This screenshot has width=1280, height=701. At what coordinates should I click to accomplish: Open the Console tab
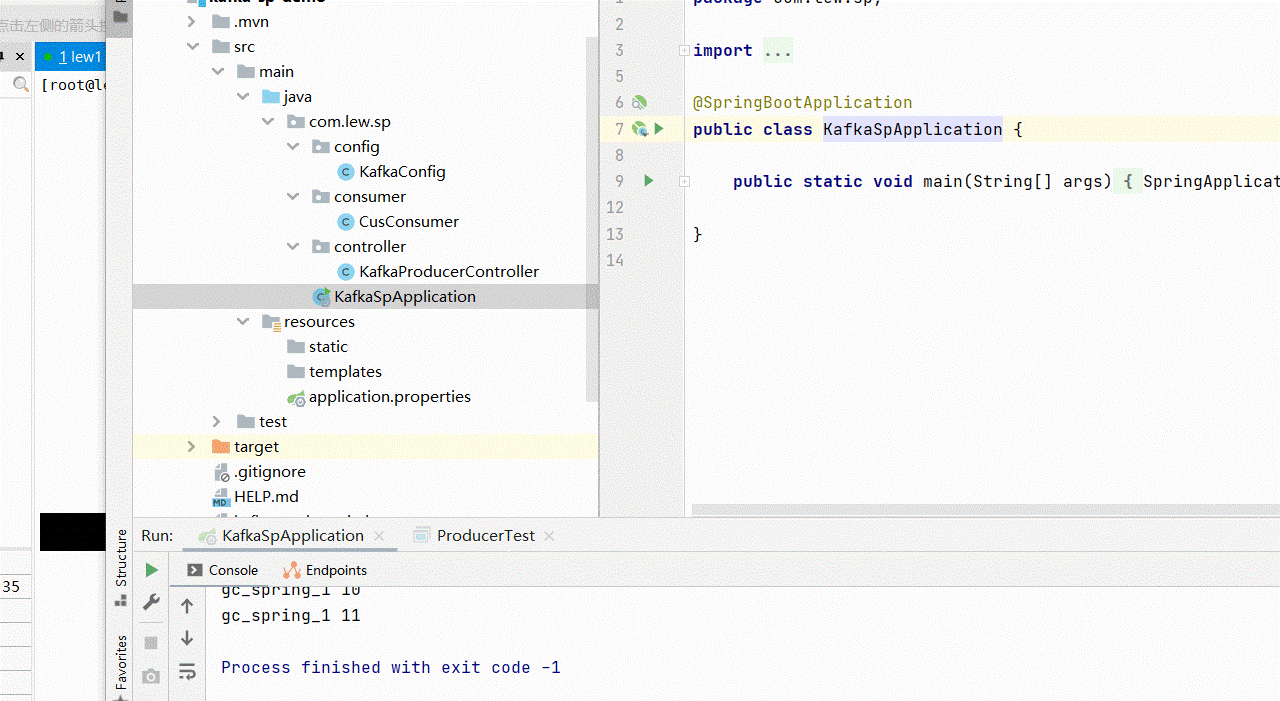point(223,570)
